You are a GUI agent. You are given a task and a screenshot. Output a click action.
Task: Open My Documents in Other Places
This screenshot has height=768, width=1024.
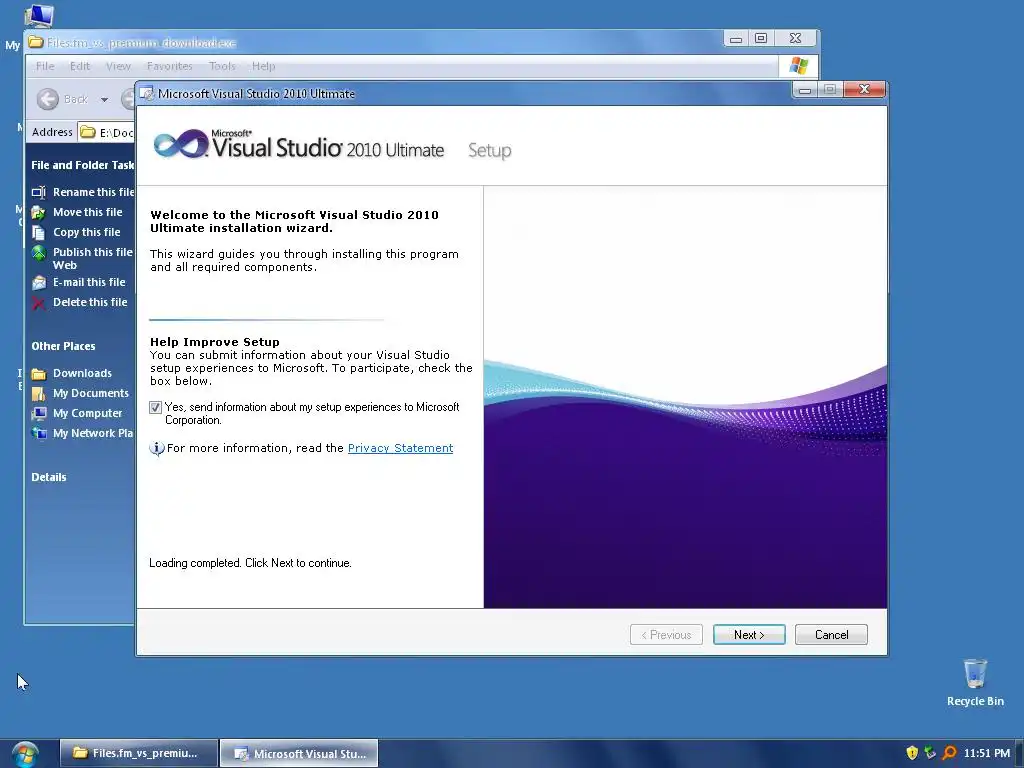pyautogui.click(x=91, y=393)
